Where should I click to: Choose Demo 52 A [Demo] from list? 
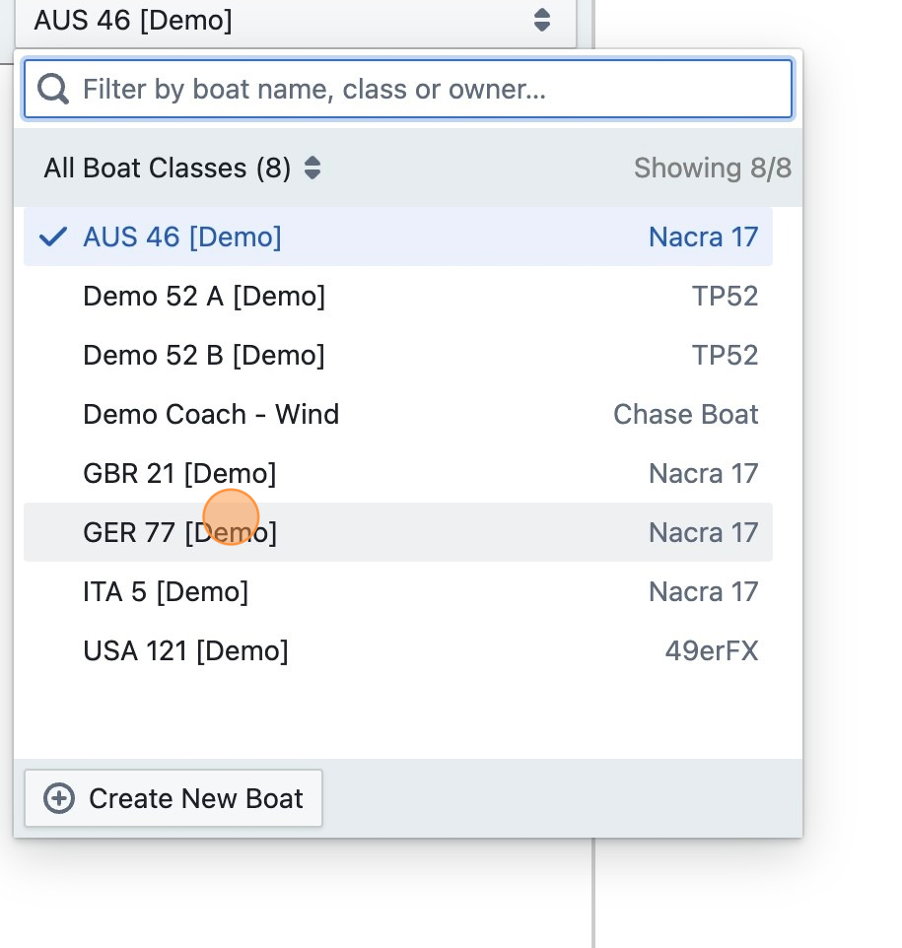tap(398, 296)
